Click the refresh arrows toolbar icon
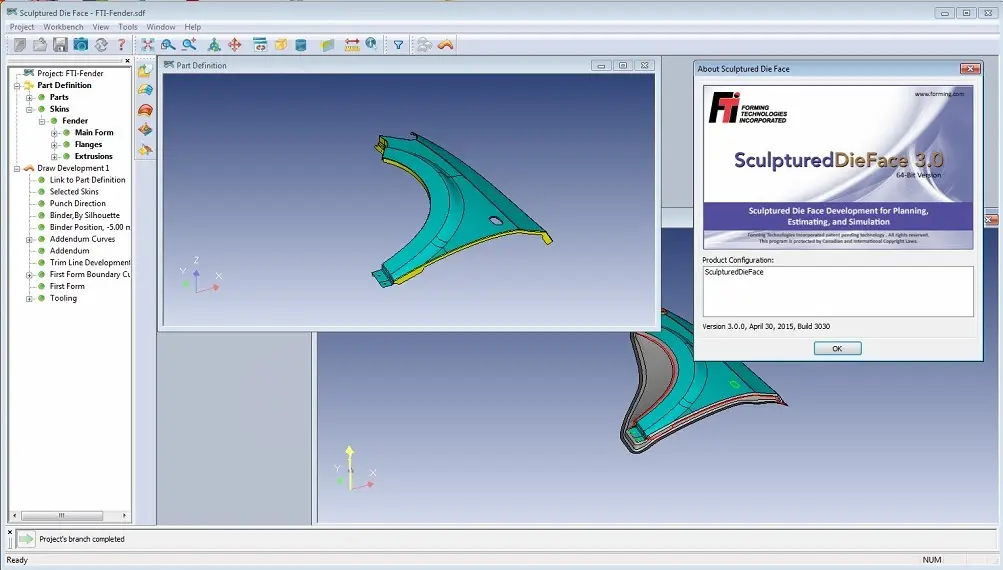 101,45
